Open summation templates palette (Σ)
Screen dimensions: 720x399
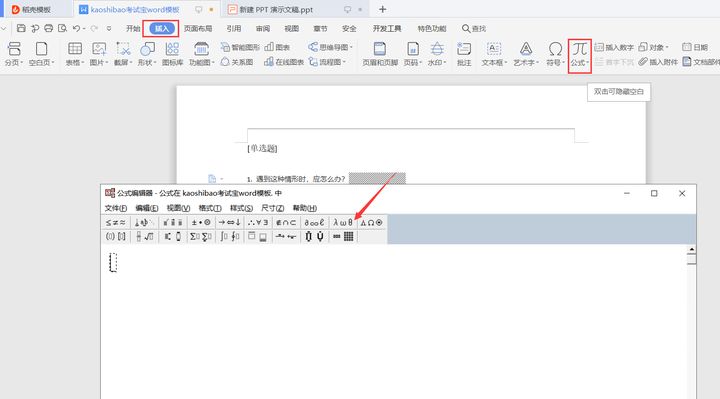coord(201,236)
